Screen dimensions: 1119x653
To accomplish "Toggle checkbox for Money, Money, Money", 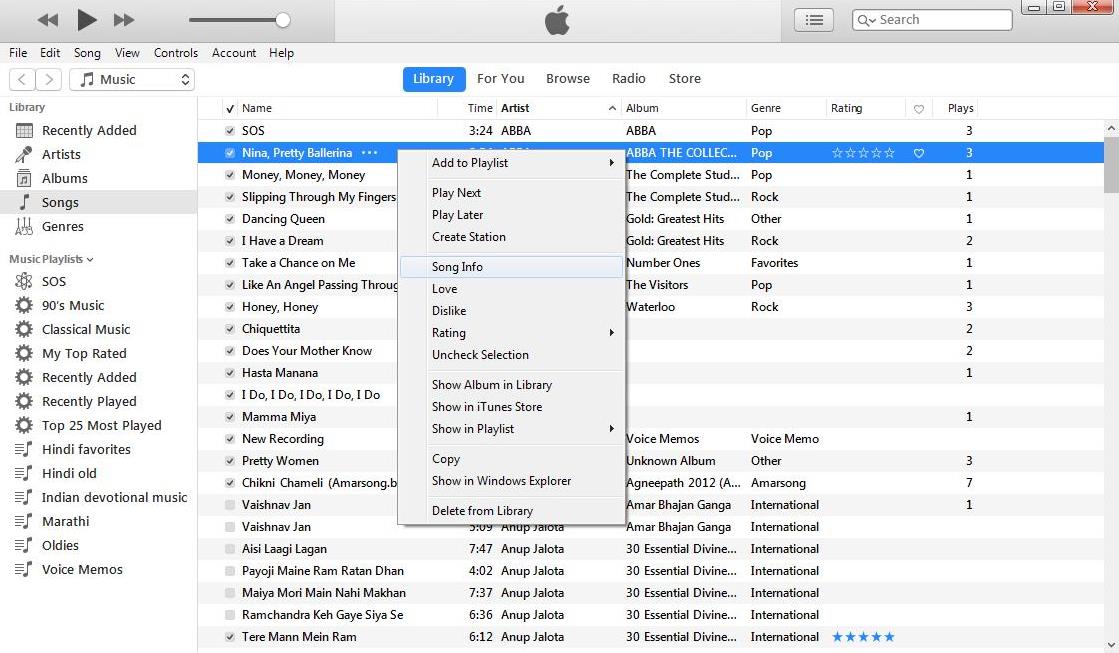I will (230, 175).
